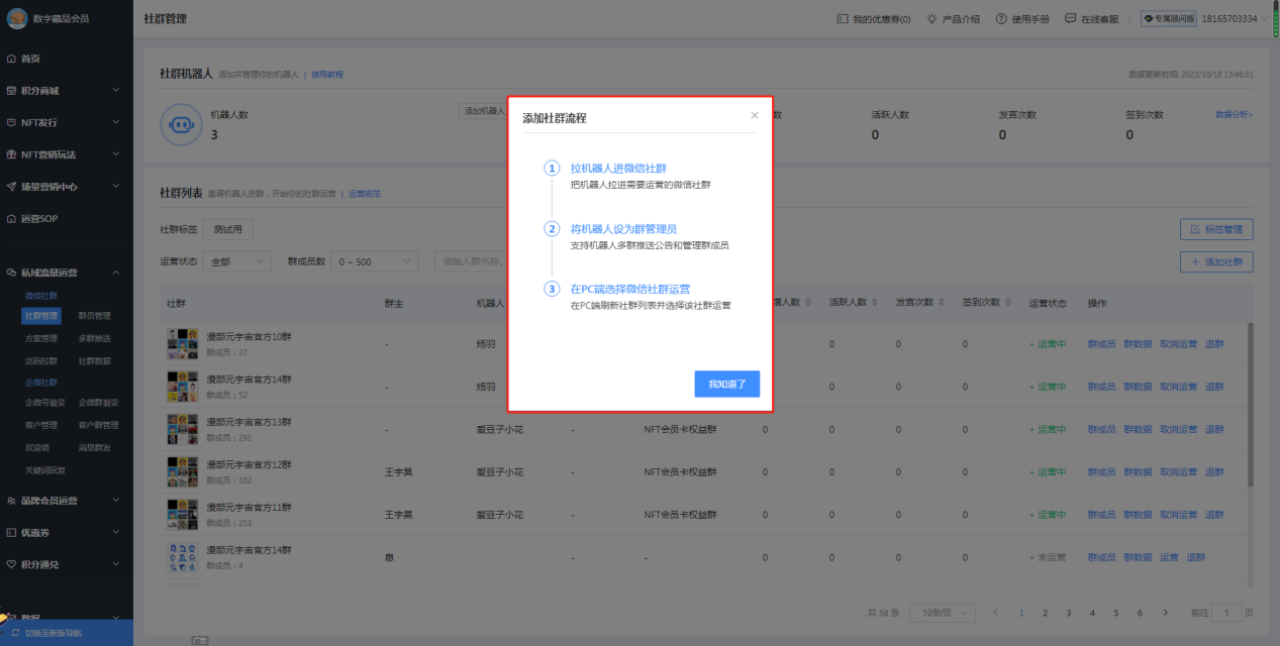Screen dimensions: 1280x646
Task: Click the 数字藏品会员 logo avatar
Action: click(17, 19)
